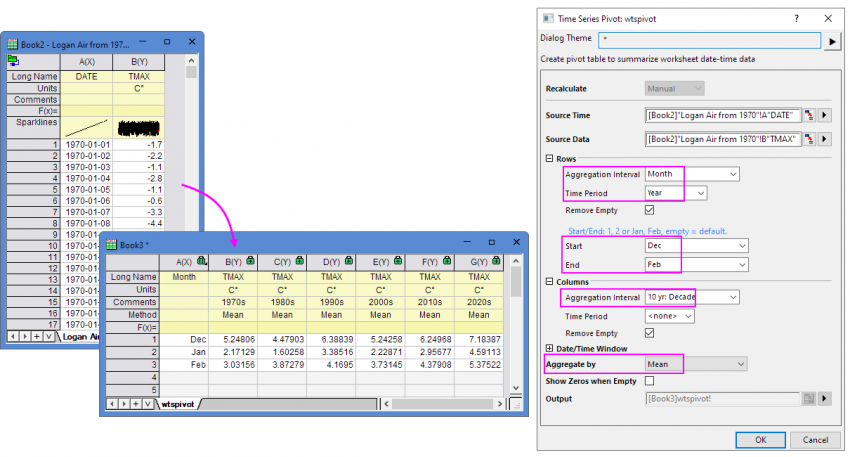Open the arrow menu beside Source Data
This screenshot has height=457, width=850.
pos(825,139)
